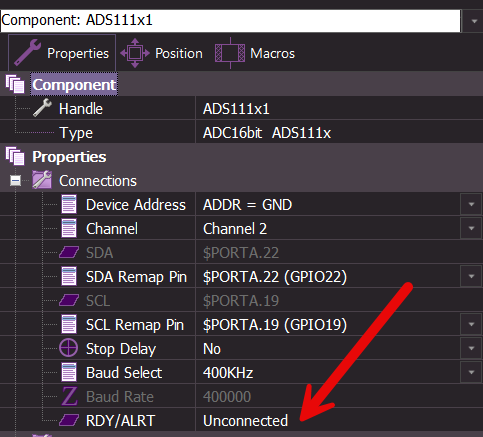Click the SCL Remap Pin list icon
The image size is (483, 437).
69,324
